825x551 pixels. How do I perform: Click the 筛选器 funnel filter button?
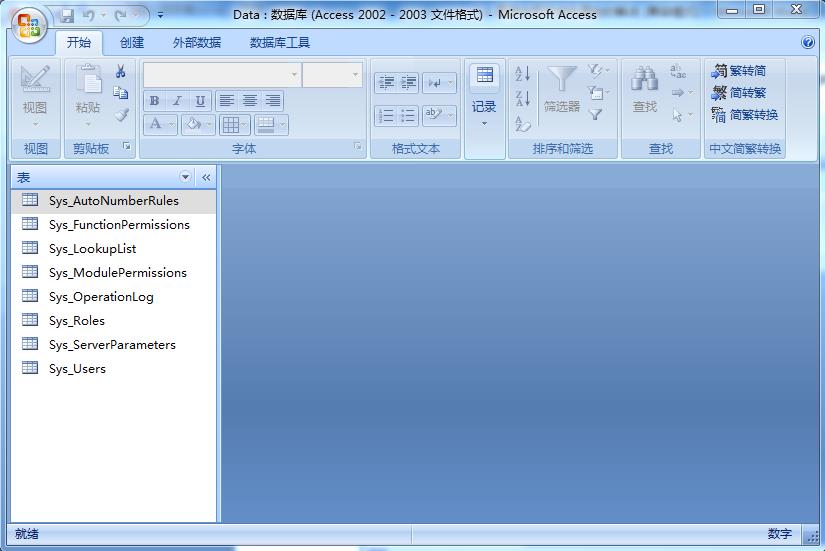pos(561,89)
